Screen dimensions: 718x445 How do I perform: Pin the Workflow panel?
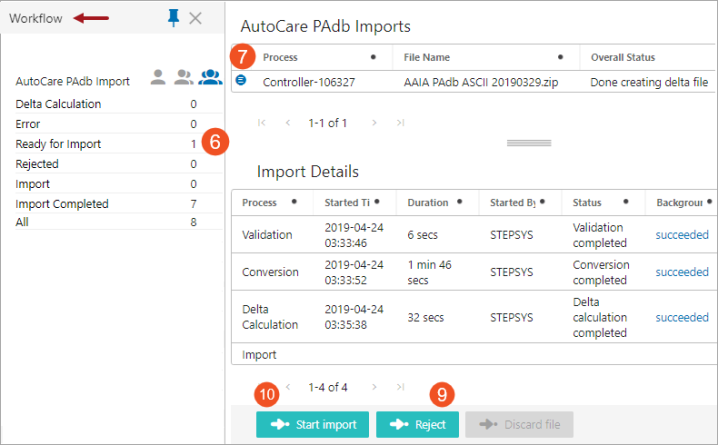[173, 18]
